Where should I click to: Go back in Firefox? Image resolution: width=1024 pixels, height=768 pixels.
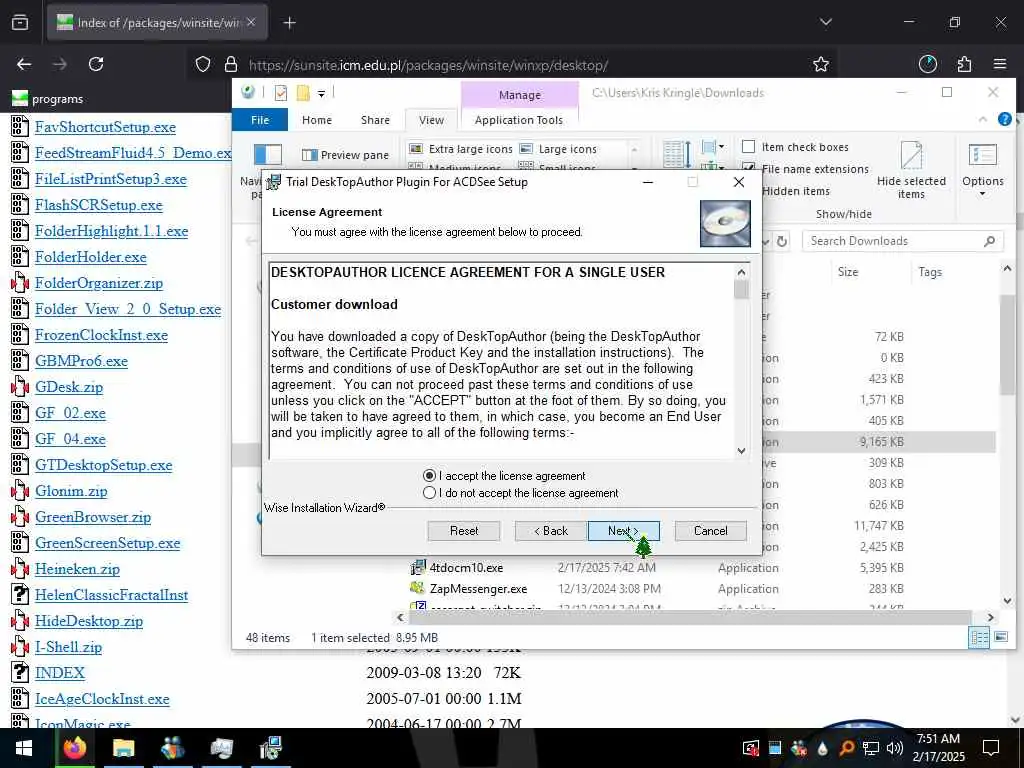click(24, 64)
